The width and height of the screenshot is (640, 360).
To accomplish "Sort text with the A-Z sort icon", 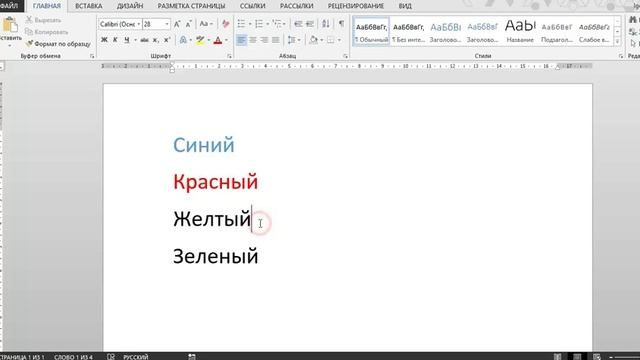I will click(x=326, y=24).
